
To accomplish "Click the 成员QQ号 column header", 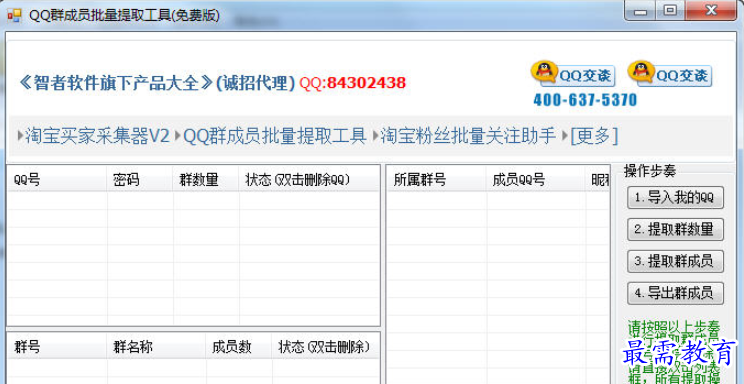I will [536, 180].
